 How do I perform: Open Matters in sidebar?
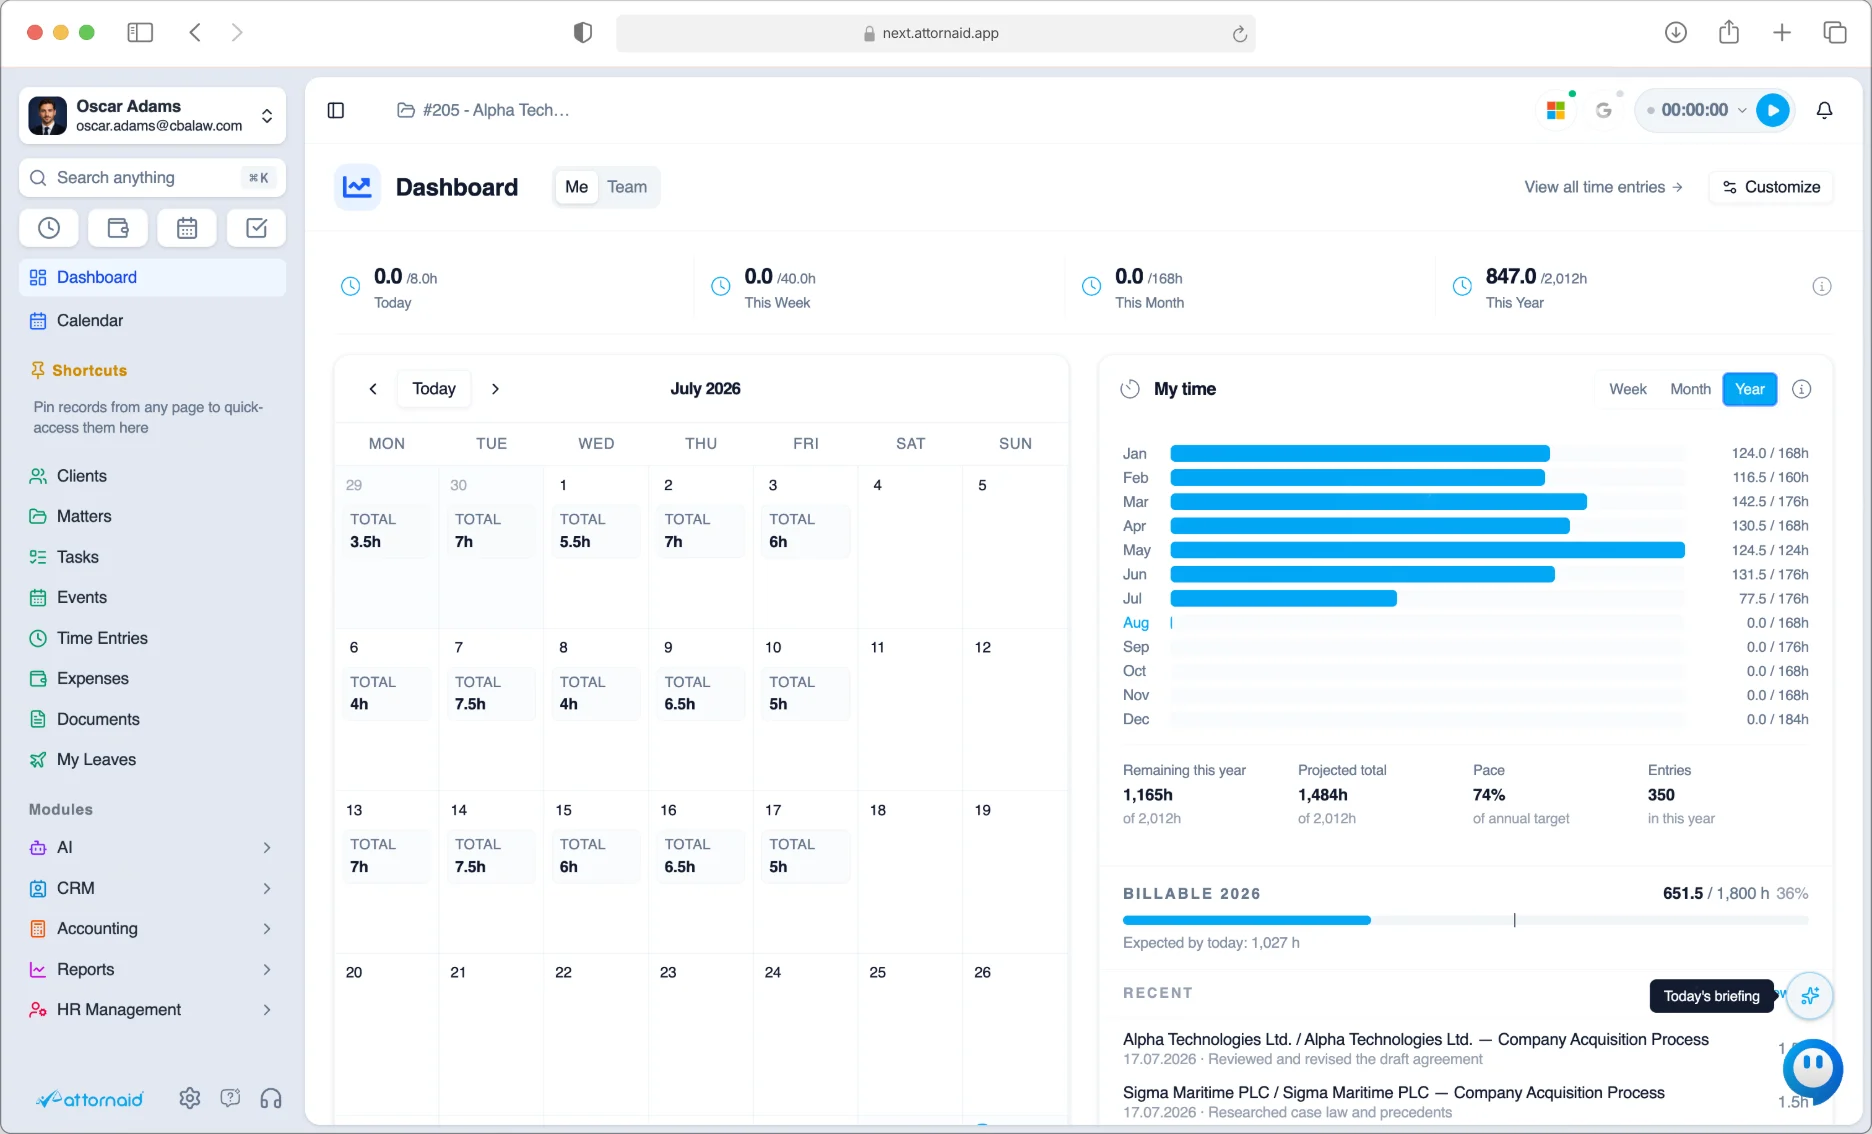152,517
